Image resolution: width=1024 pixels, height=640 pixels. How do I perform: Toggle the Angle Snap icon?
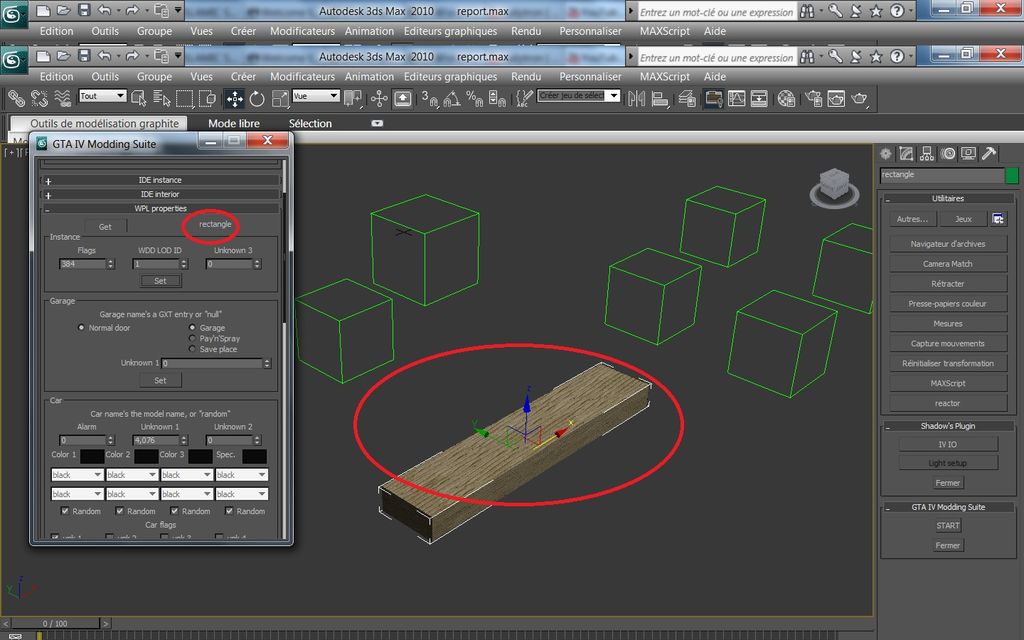point(451,99)
